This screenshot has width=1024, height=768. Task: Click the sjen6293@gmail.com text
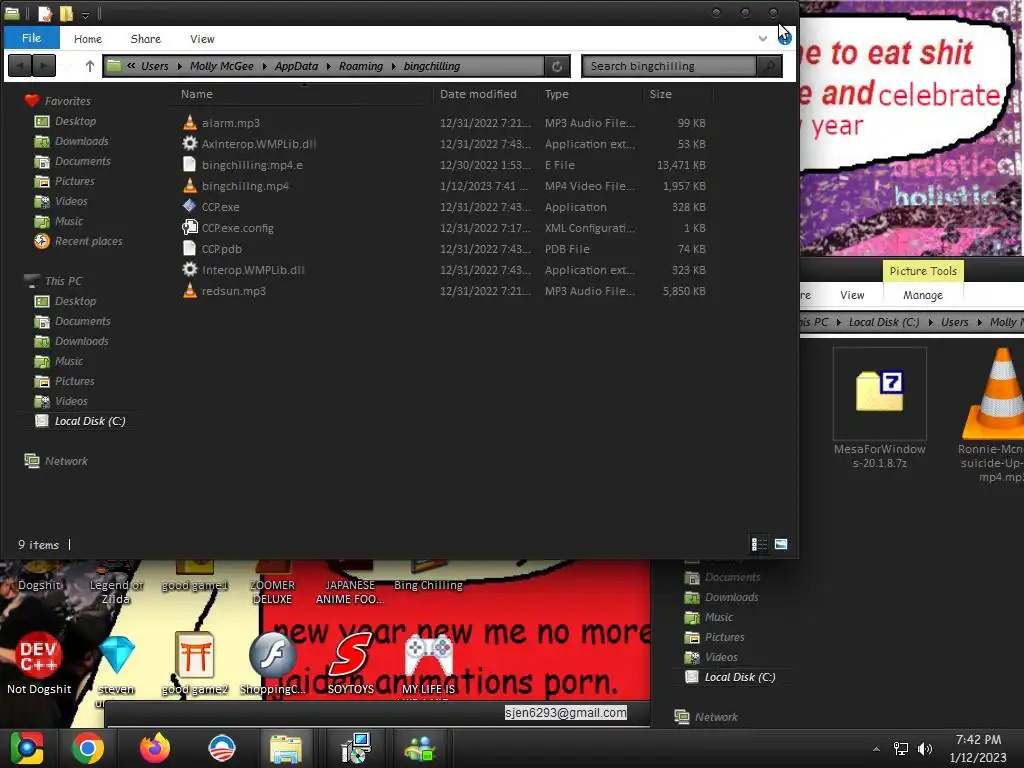[x=566, y=712]
